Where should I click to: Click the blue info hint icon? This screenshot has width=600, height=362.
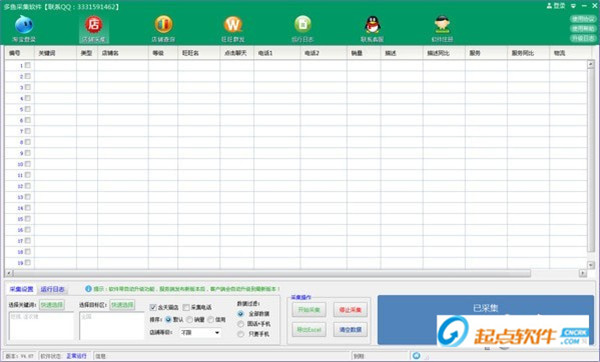(88, 289)
